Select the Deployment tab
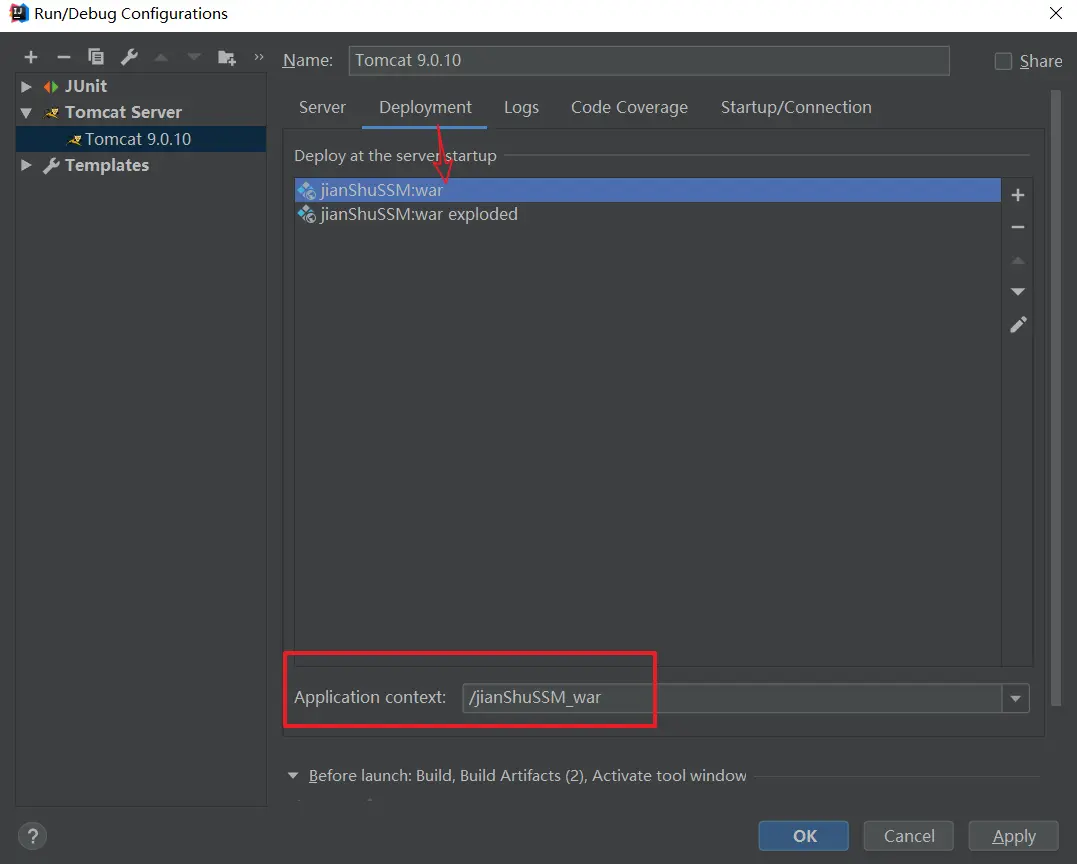1077x864 pixels. [425, 107]
